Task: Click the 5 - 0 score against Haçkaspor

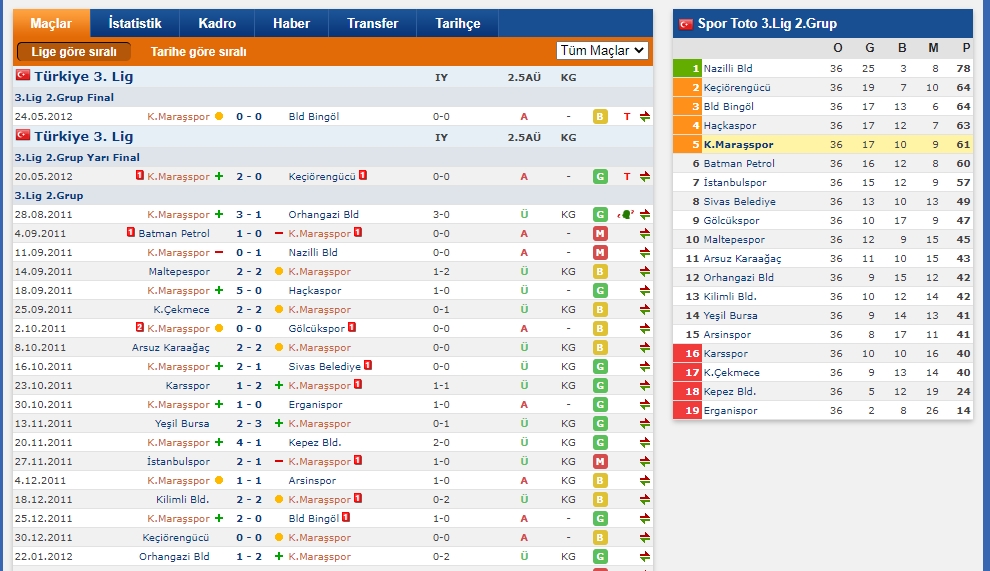Action: pos(249,291)
